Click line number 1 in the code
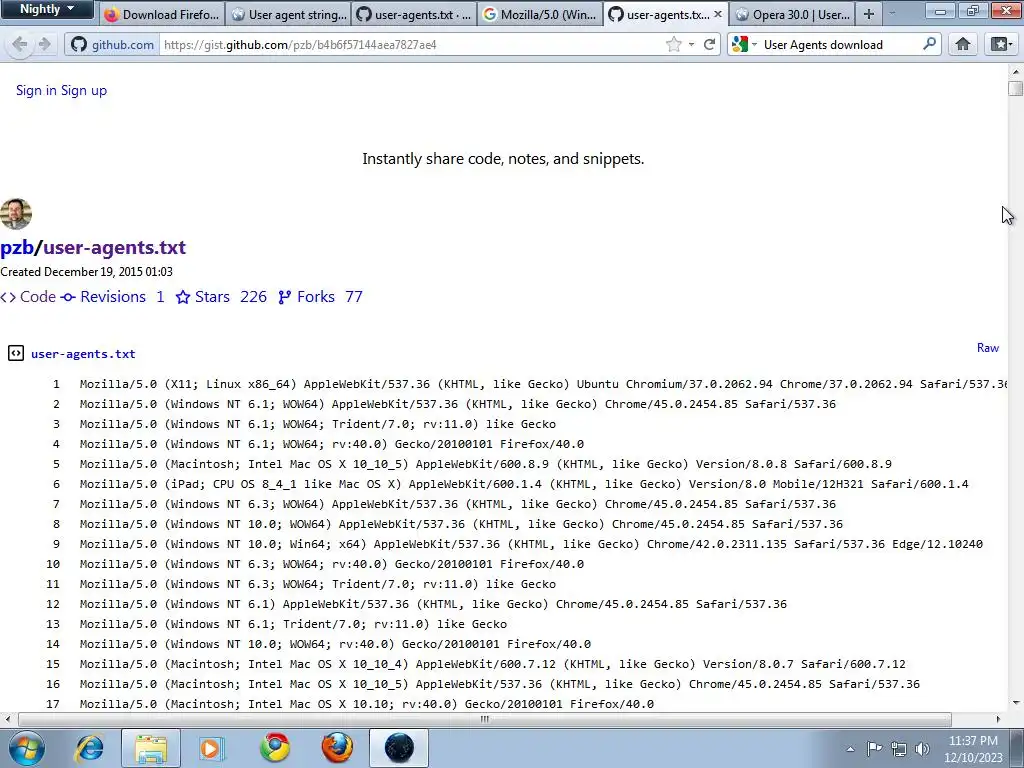Image resolution: width=1024 pixels, height=768 pixels. tap(56, 384)
